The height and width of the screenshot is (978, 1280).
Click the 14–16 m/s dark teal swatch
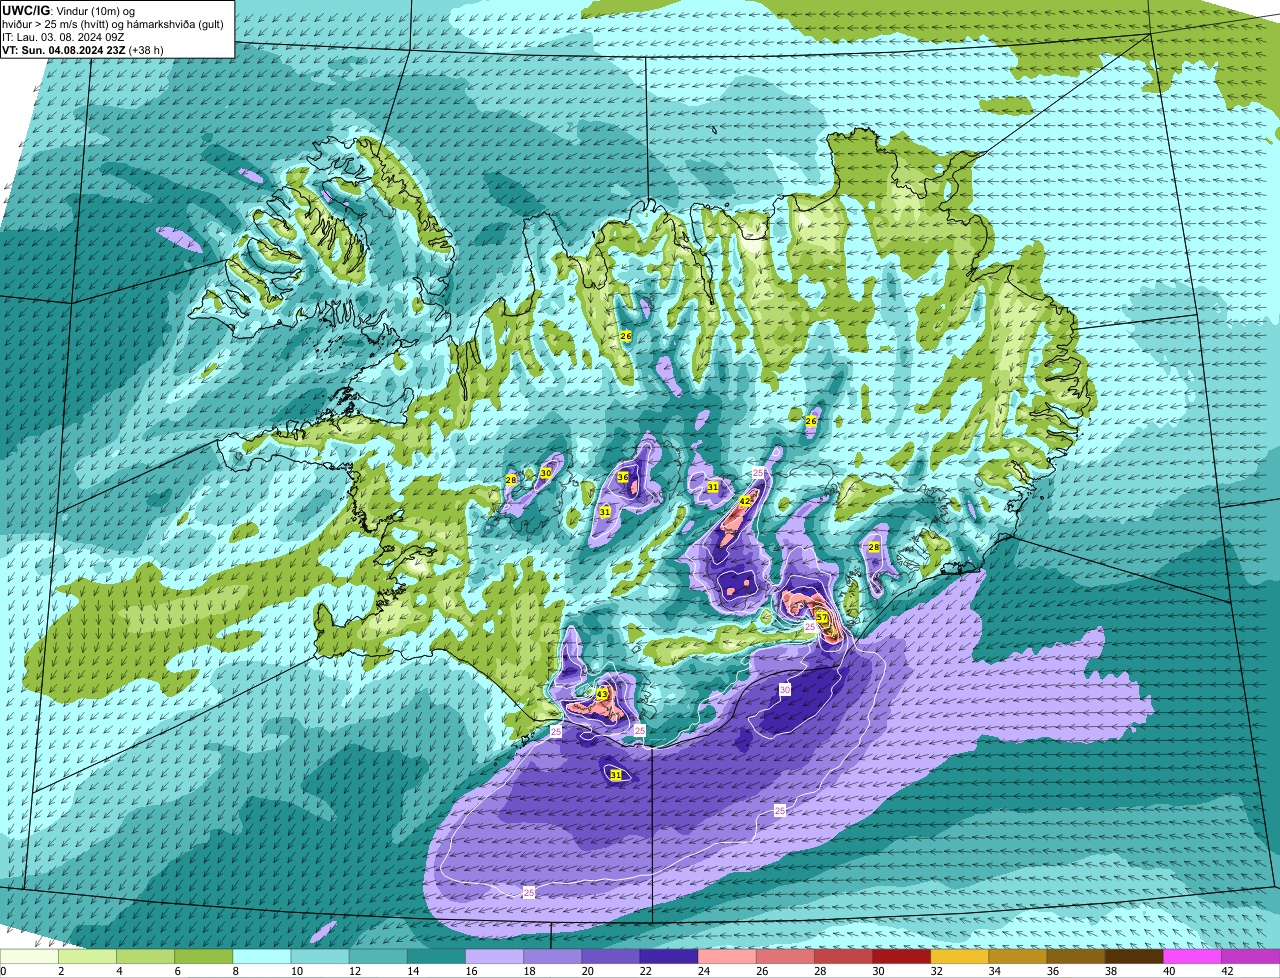(x=436, y=957)
